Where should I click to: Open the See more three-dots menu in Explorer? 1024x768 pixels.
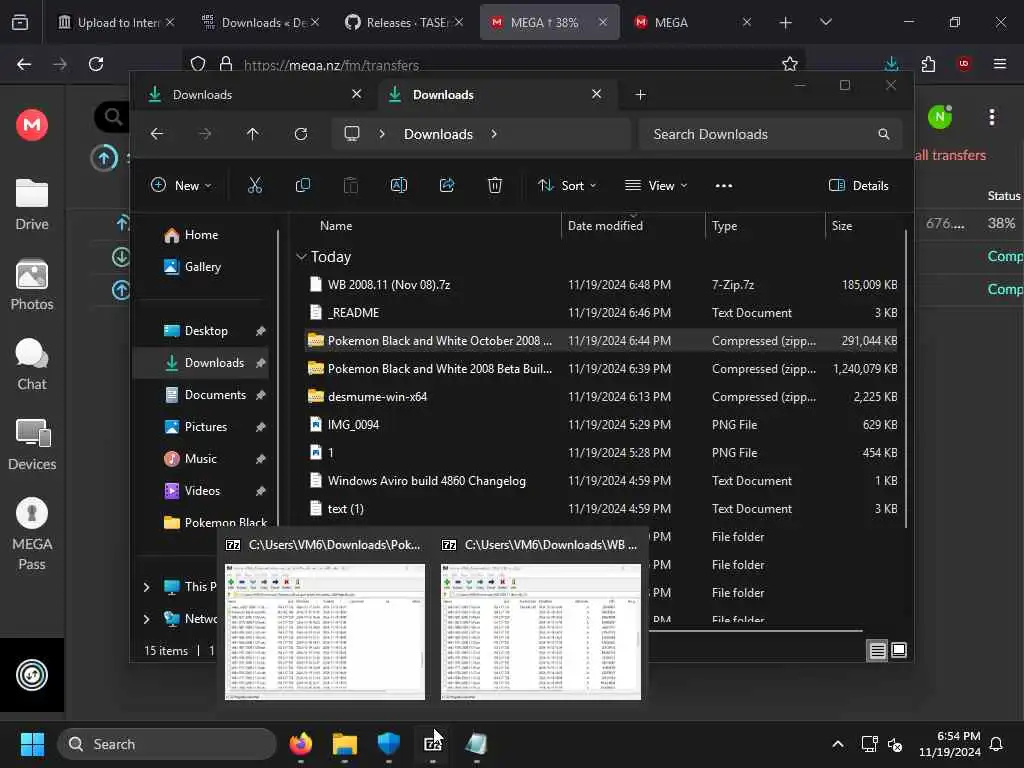point(724,185)
